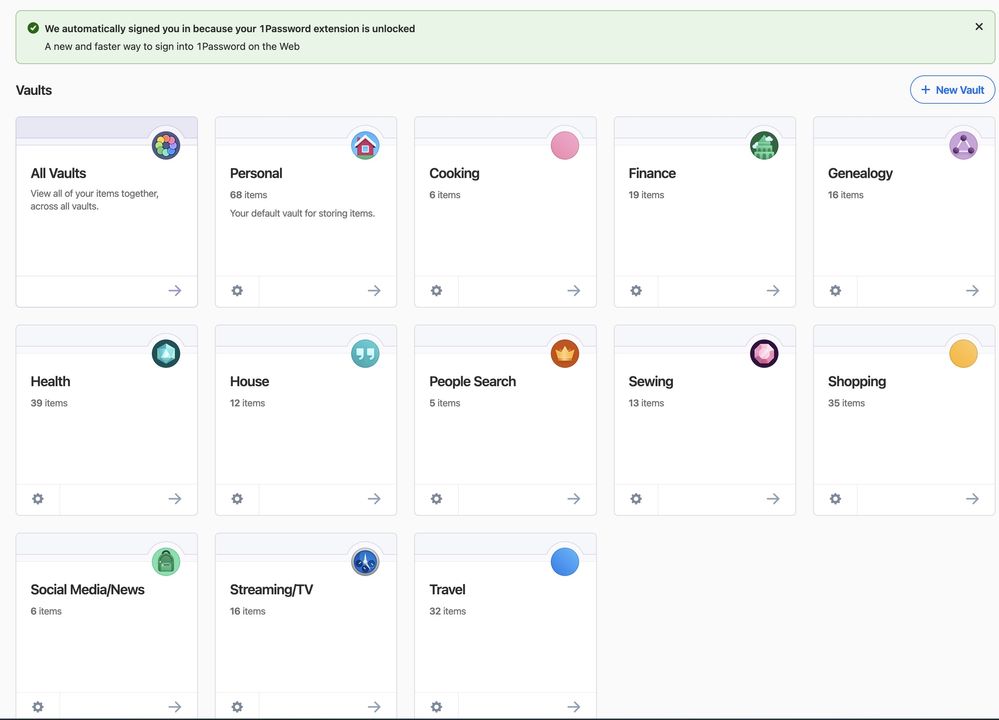Click the Travel vault blue circle
This screenshot has width=999, height=720.
(x=564, y=562)
